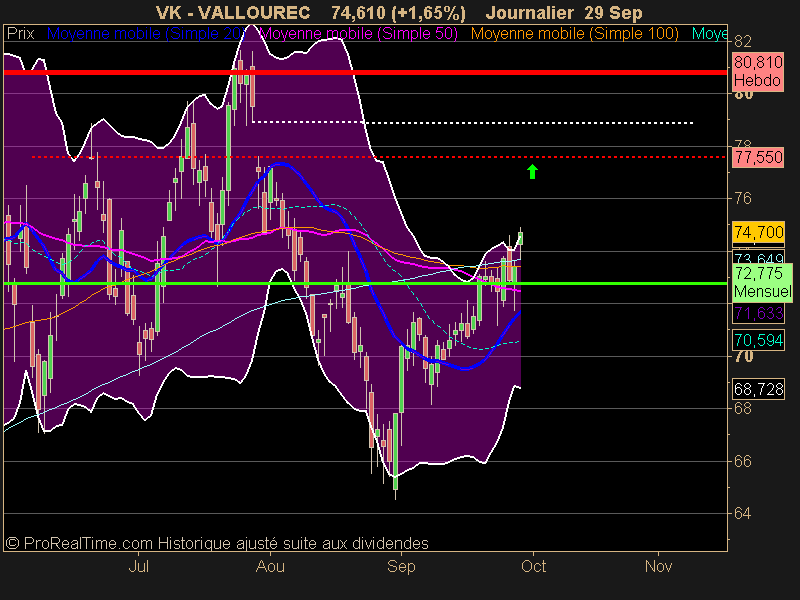Click the 80,810 Hebdo resistance price label

(758, 71)
